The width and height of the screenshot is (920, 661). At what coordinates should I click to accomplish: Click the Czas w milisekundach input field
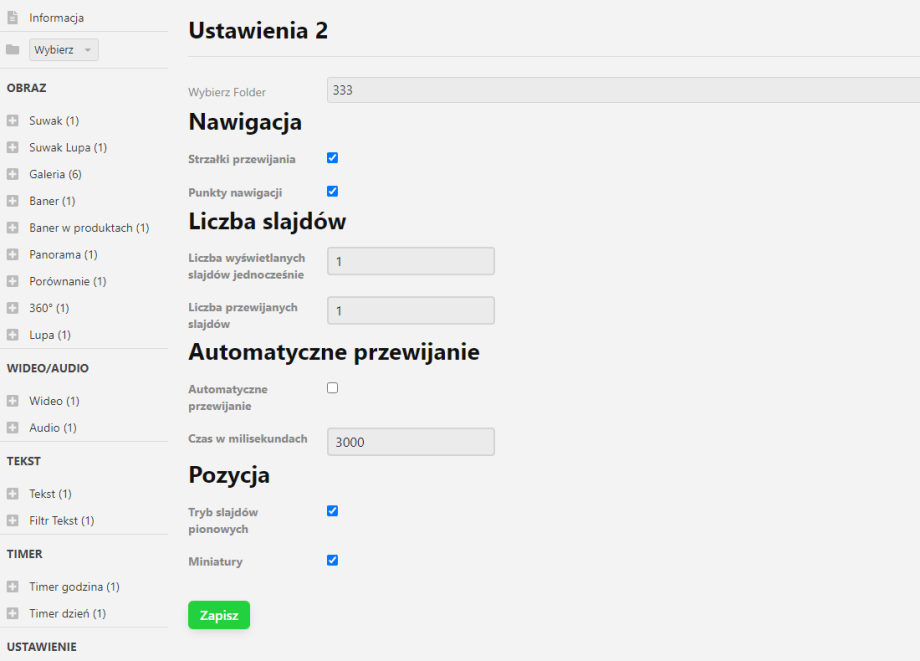(x=410, y=441)
